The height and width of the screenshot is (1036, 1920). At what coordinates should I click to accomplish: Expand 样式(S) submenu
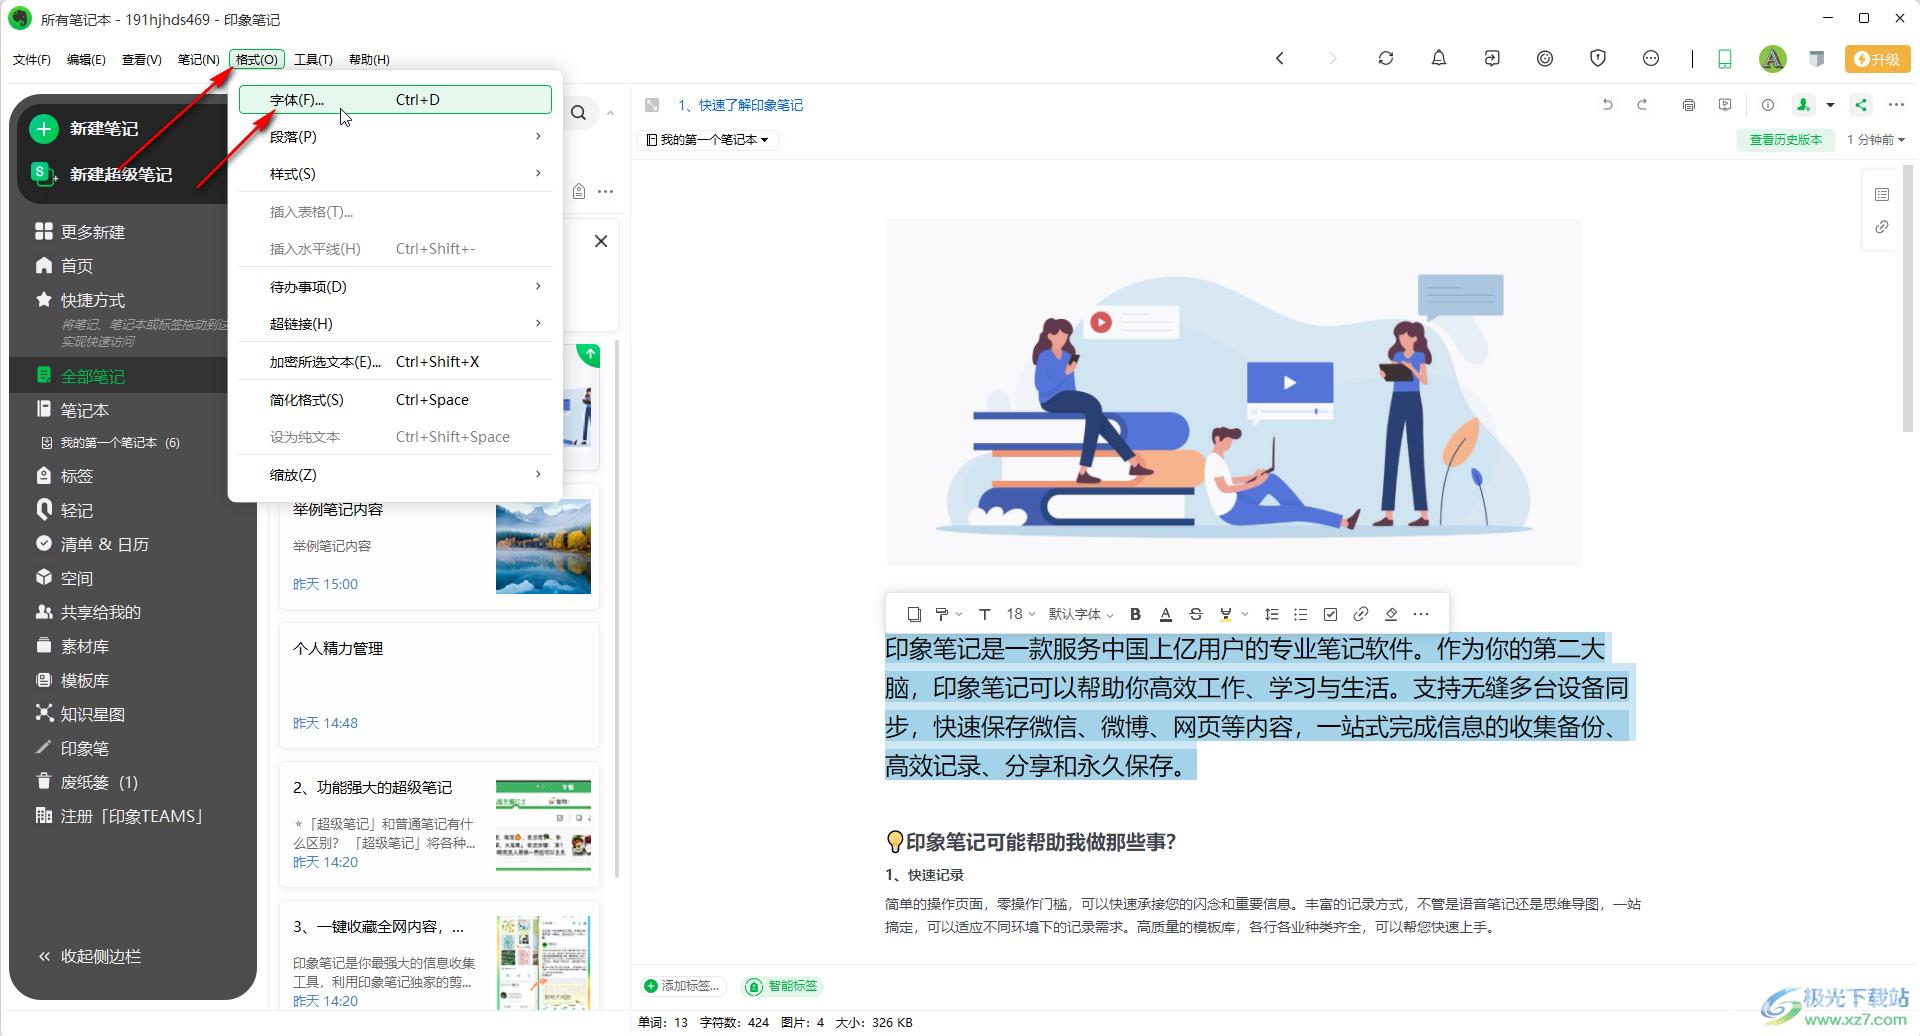(395, 174)
